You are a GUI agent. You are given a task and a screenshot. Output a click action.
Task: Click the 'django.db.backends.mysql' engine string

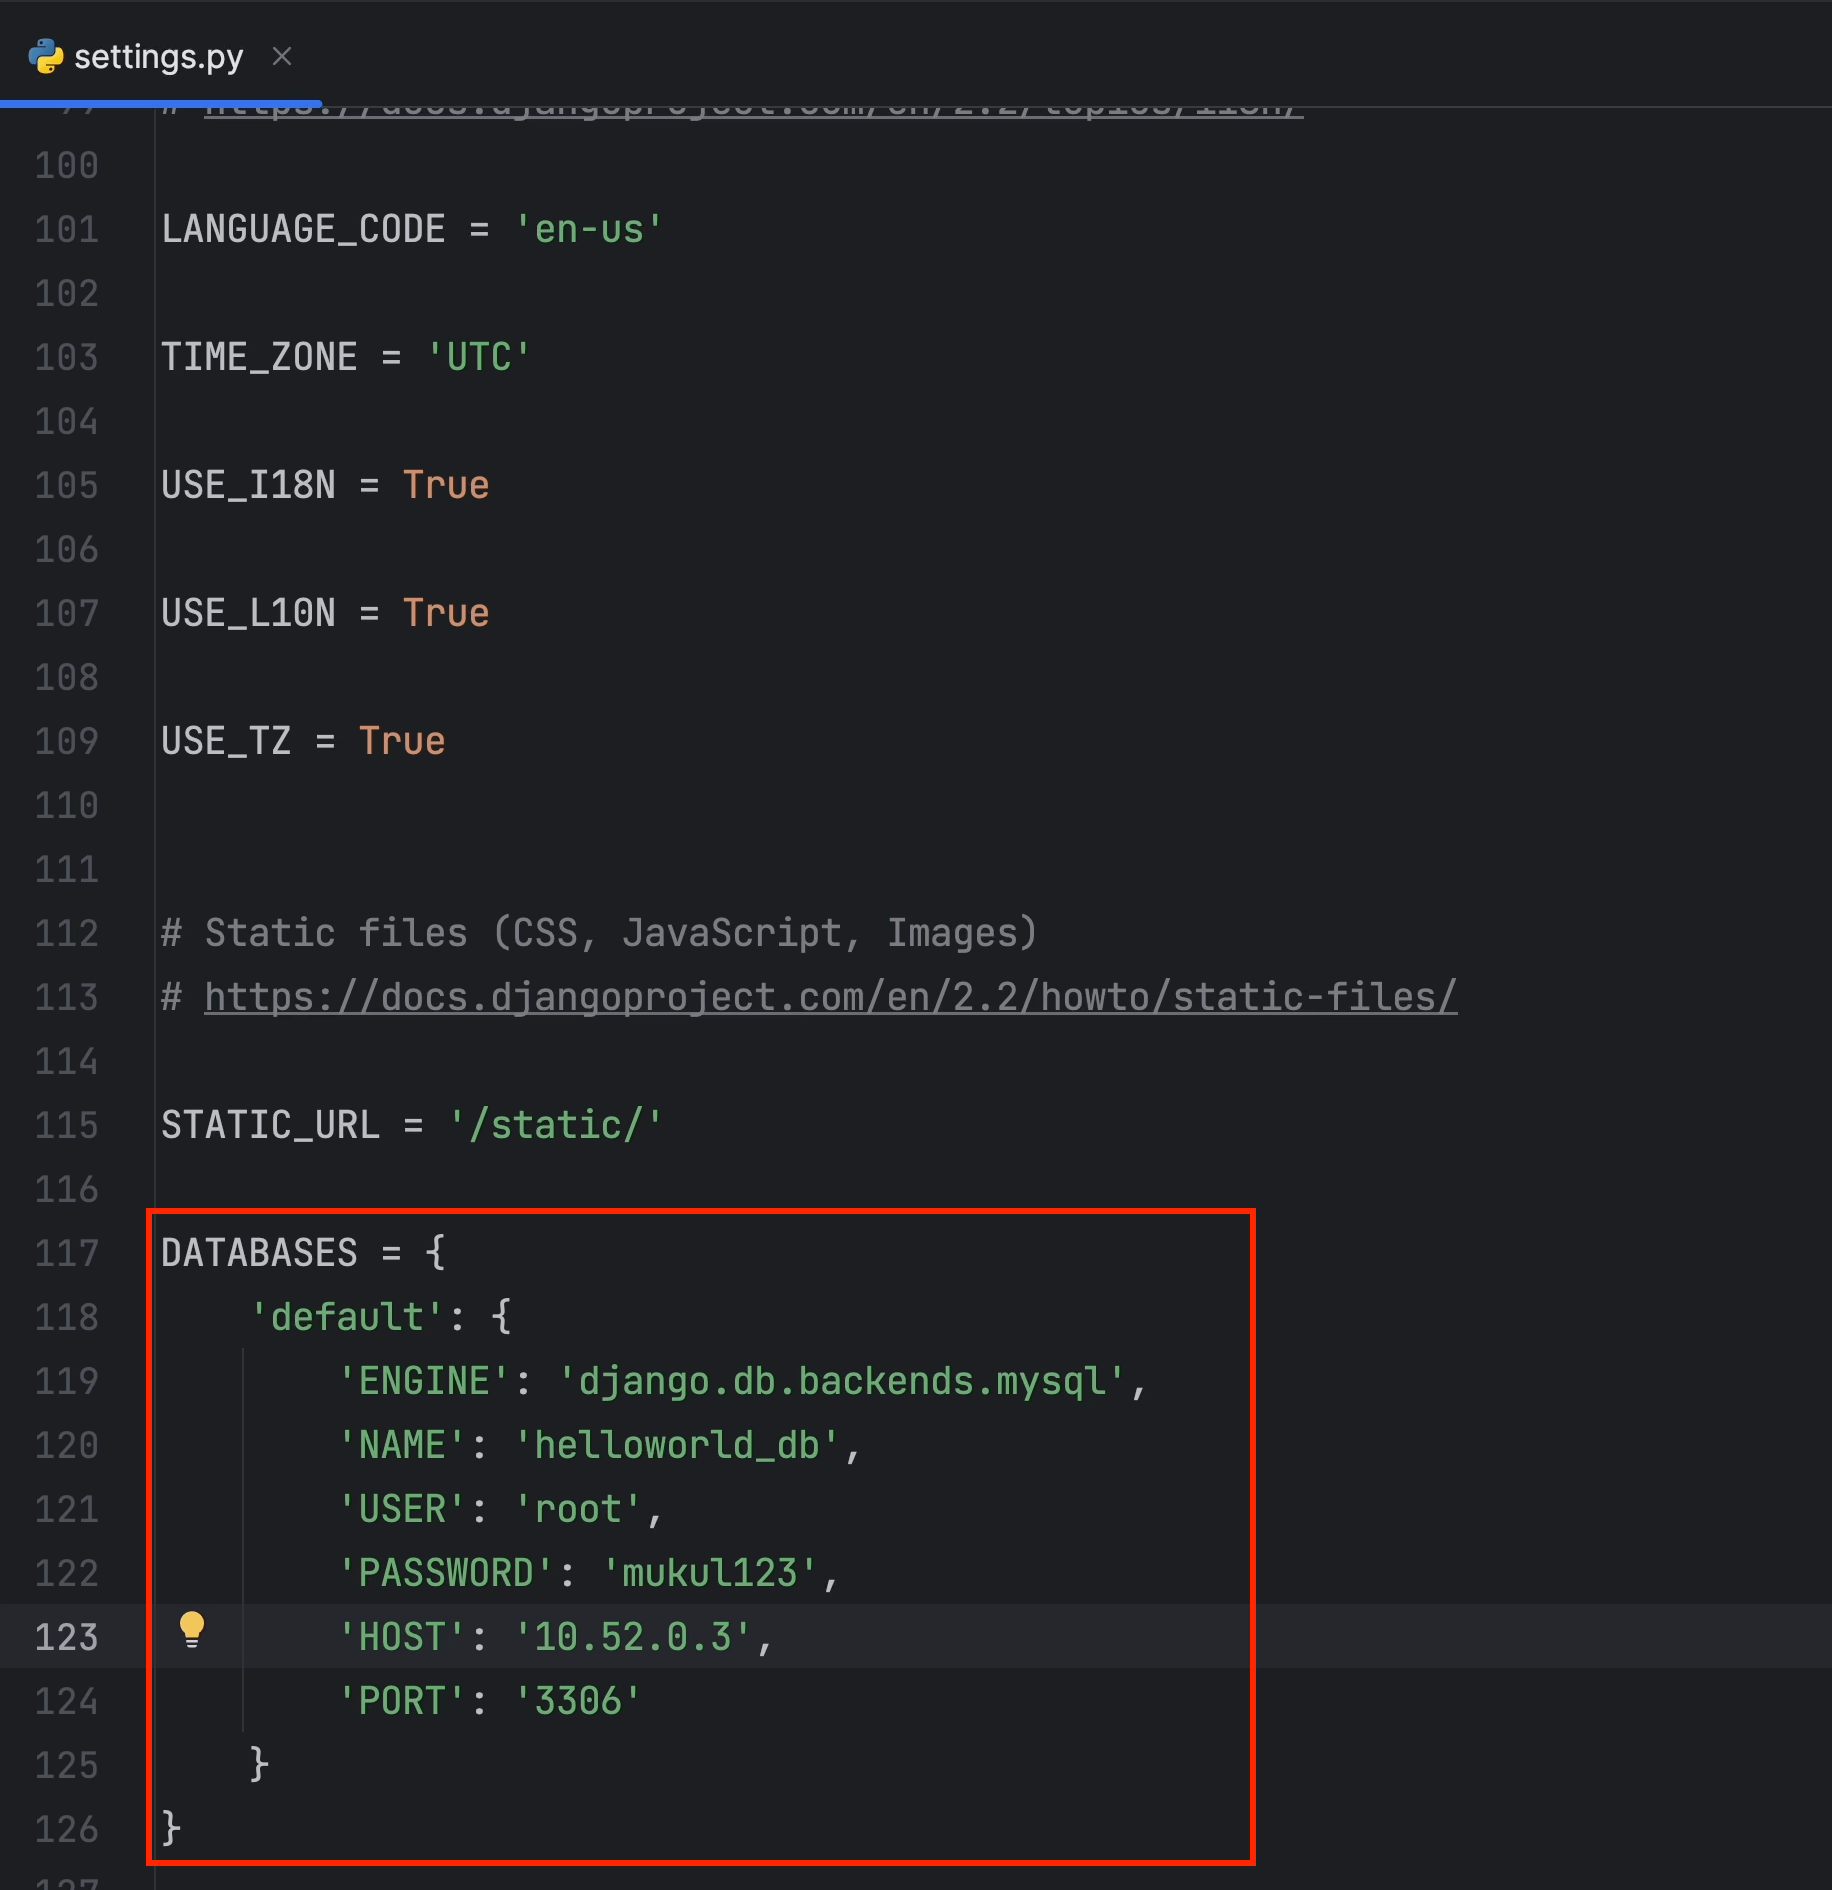pos(841,1382)
